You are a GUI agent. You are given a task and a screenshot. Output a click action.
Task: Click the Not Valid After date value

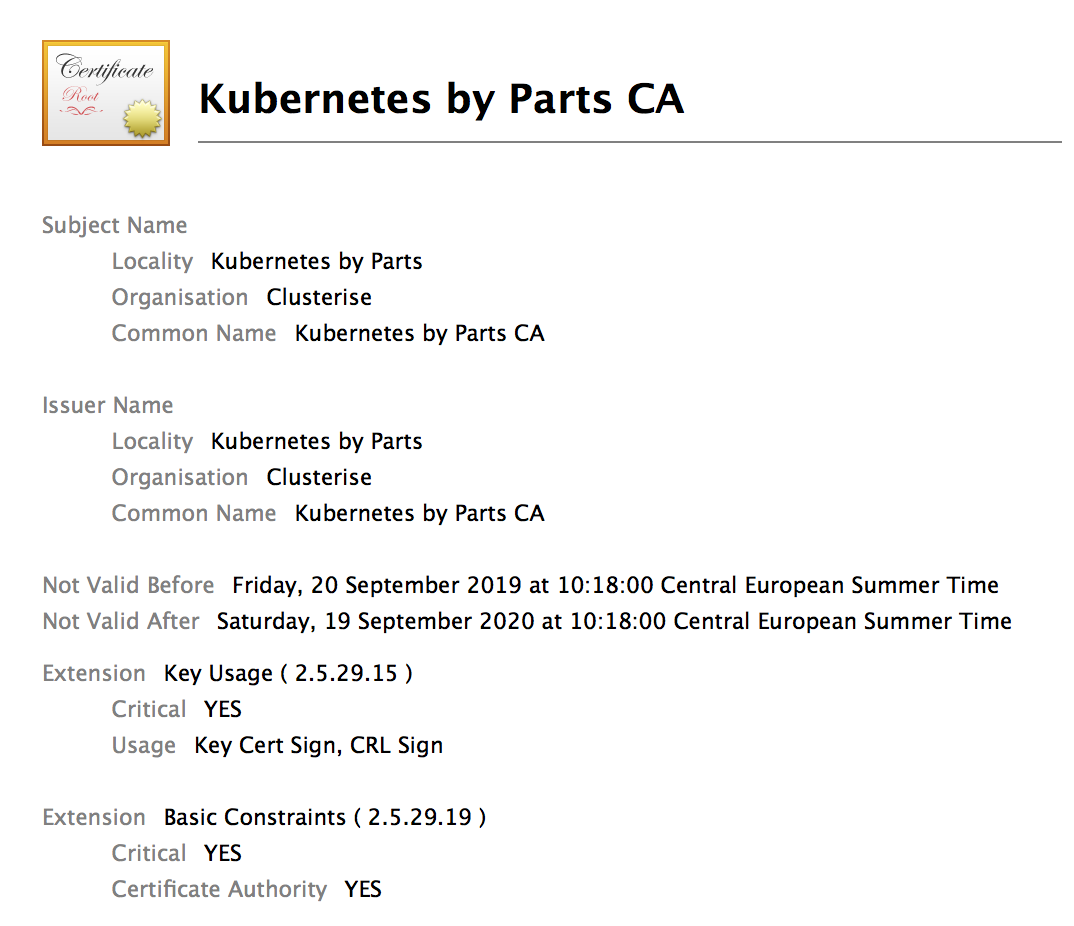[x=614, y=621]
